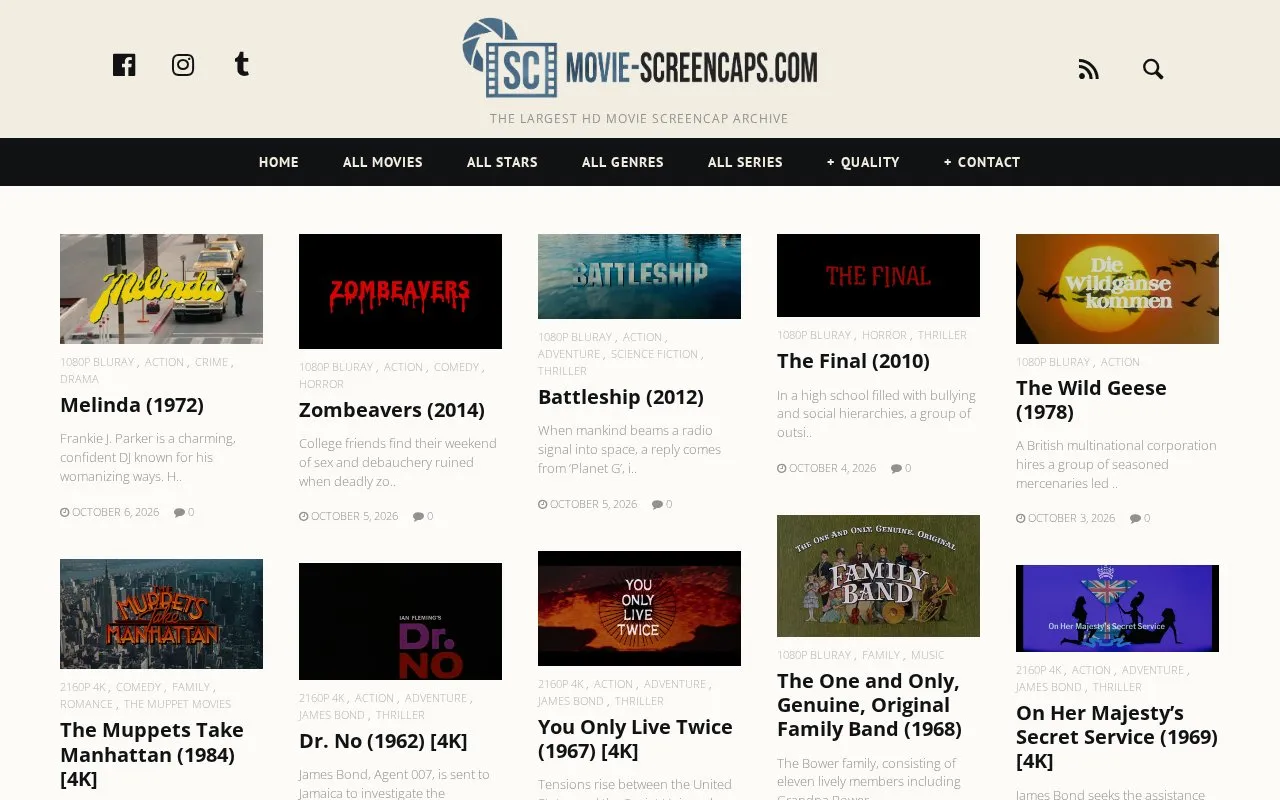The width and height of the screenshot is (1280, 800).
Task: Open comments count for The Wild Geese
Action: (x=1140, y=518)
